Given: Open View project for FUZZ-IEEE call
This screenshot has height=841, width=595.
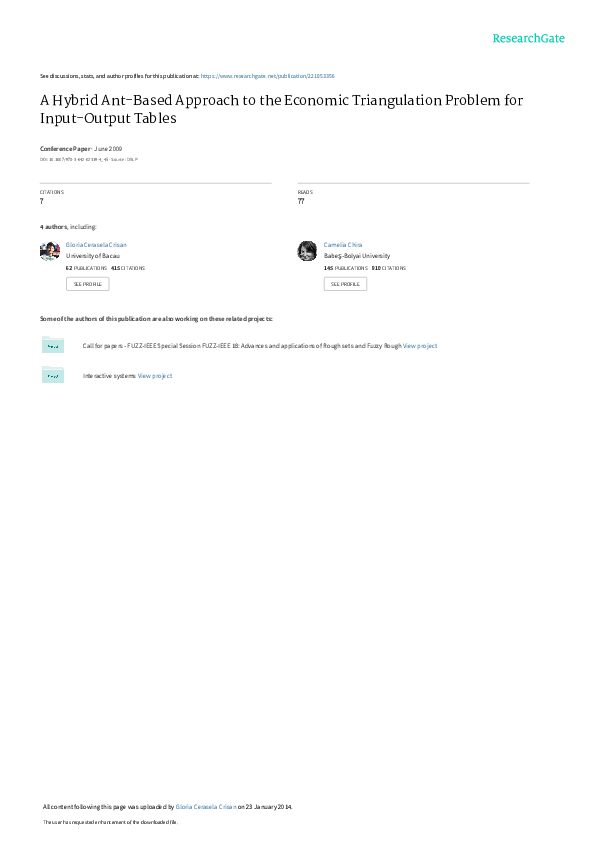Looking at the screenshot, I should click(x=420, y=346).
